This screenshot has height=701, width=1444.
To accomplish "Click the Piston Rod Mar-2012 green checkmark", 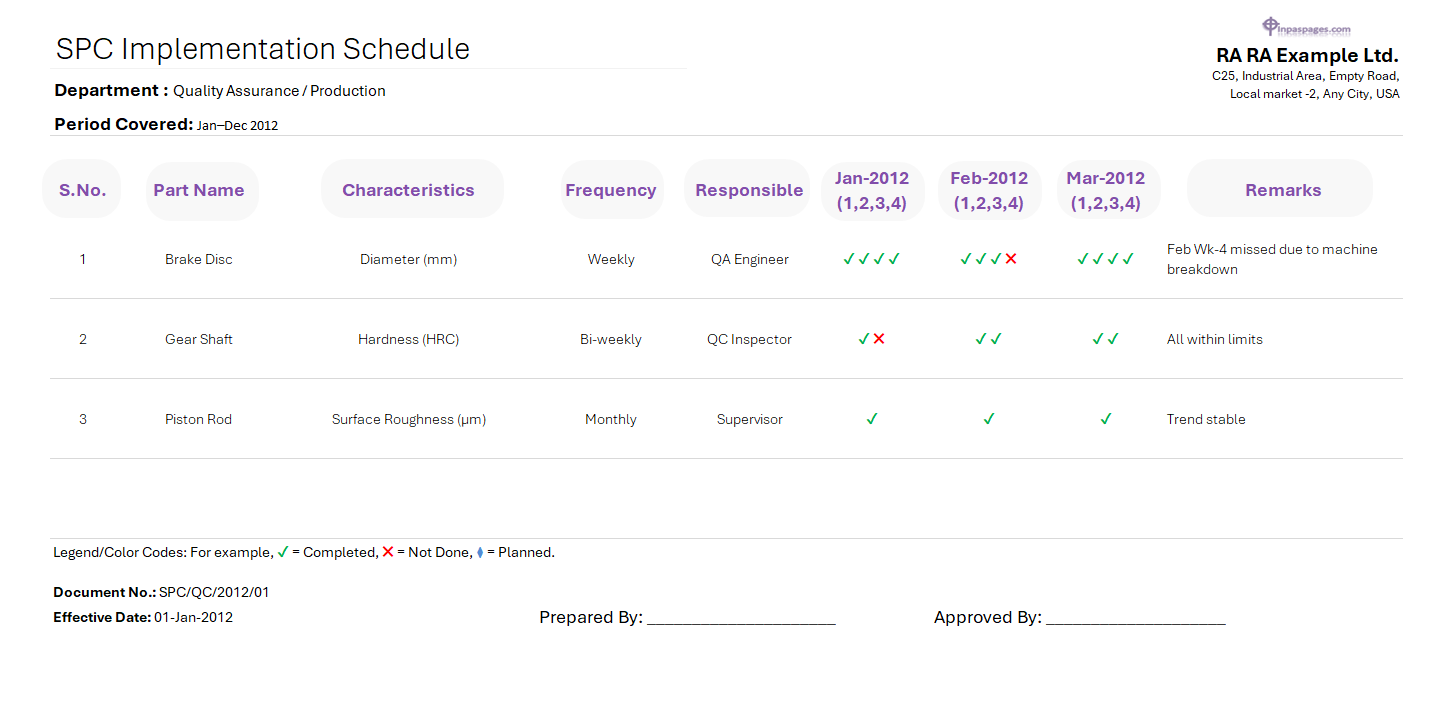I will (x=1105, y=419).
